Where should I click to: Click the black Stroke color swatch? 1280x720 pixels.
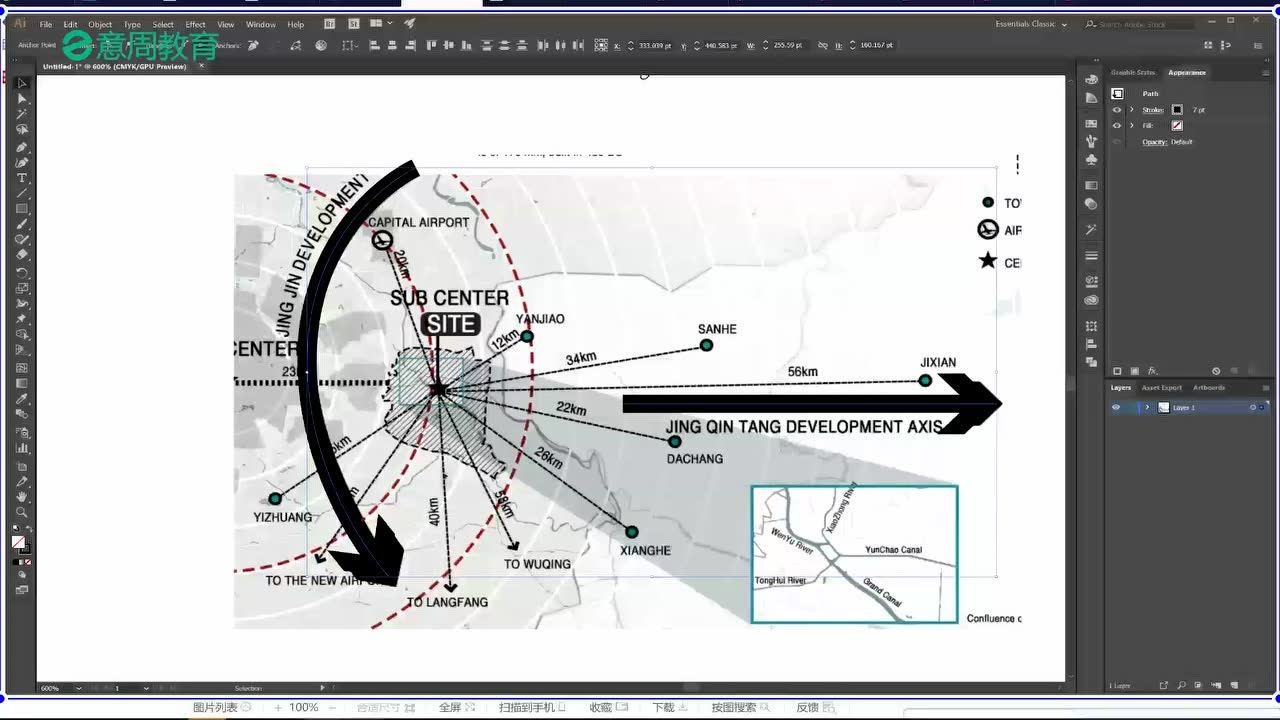1177,110
